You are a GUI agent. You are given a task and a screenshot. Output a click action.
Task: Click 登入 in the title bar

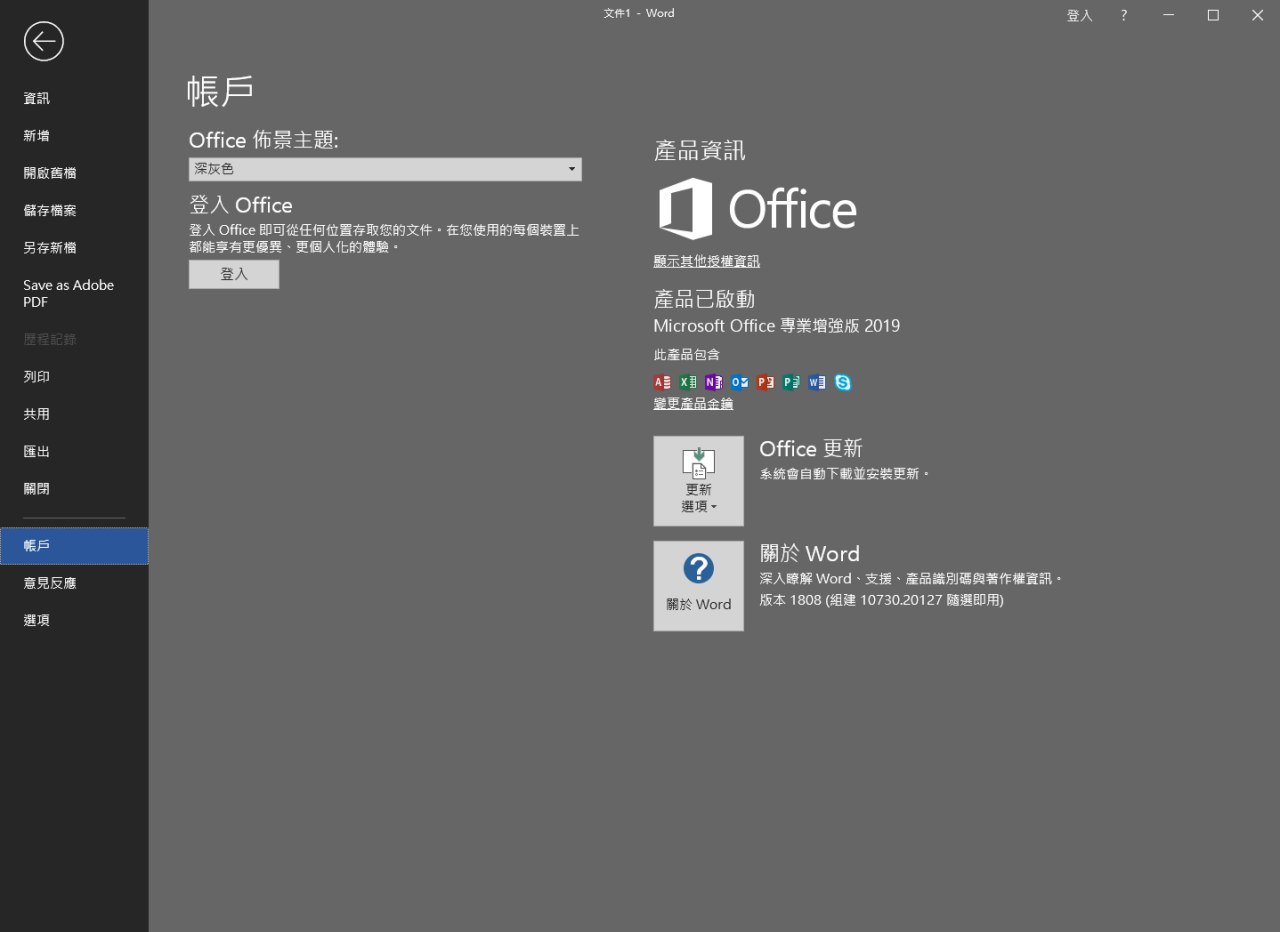coord(1080,15)
